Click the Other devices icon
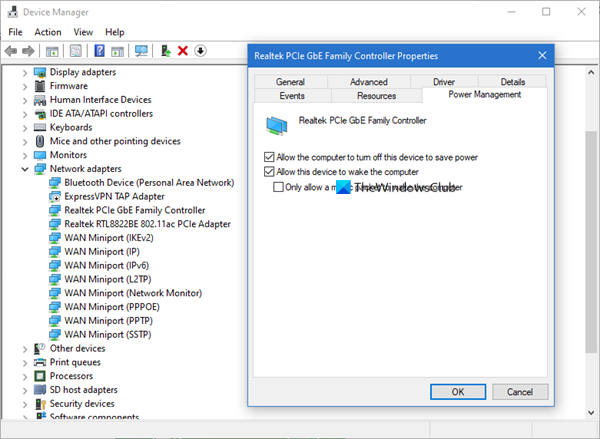The image size is (600, 439). [40, 348]
